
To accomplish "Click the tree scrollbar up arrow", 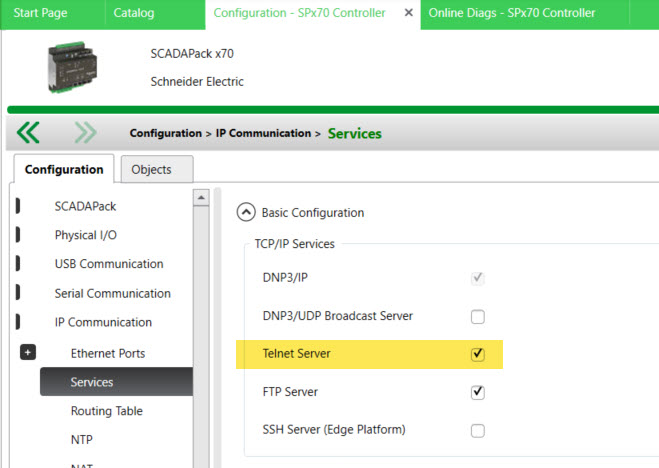I will pyautogui.click(x=201, y=197).
